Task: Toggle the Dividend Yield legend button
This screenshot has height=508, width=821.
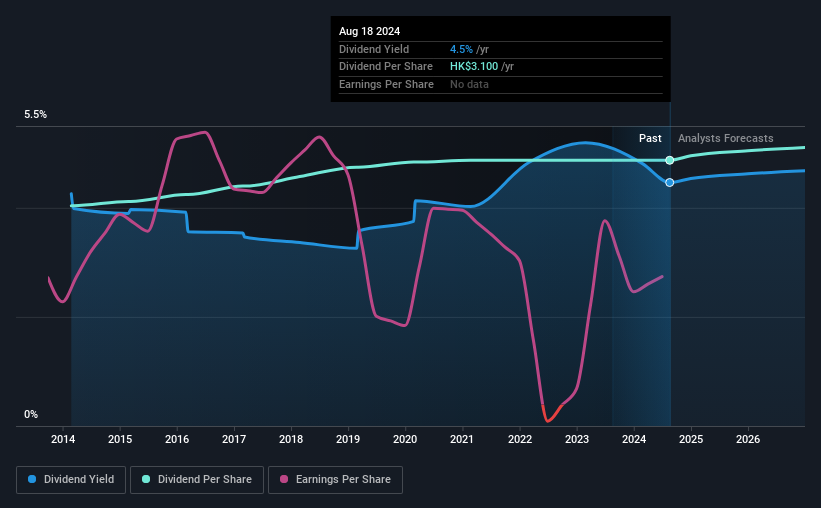Action: point(71,480)
